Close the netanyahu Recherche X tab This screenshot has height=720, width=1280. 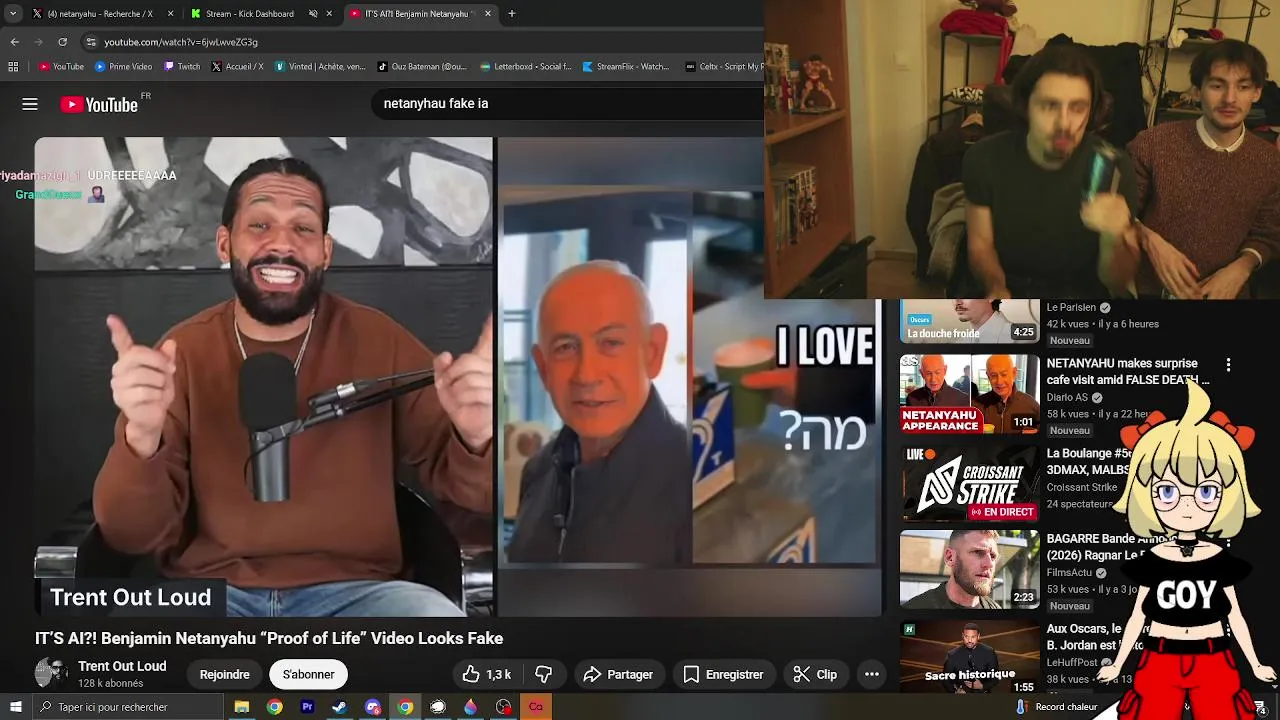(170, 14)
